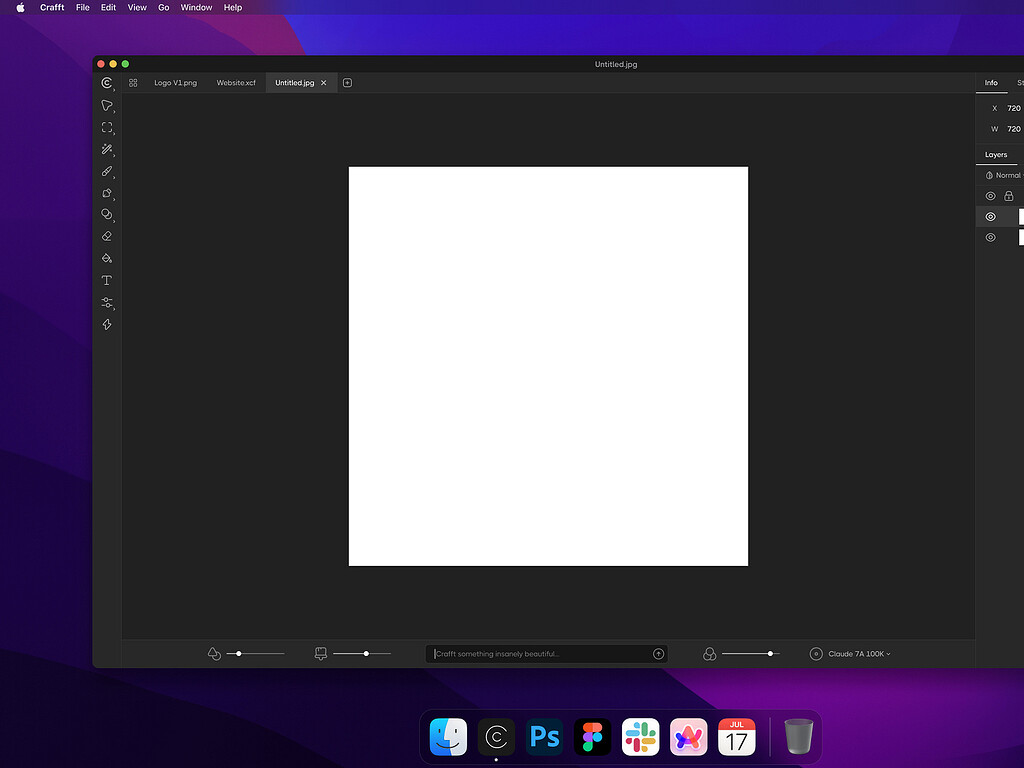Select the Eraser tool
Viewport: 1024px width, 768px height.
[107, 236]
